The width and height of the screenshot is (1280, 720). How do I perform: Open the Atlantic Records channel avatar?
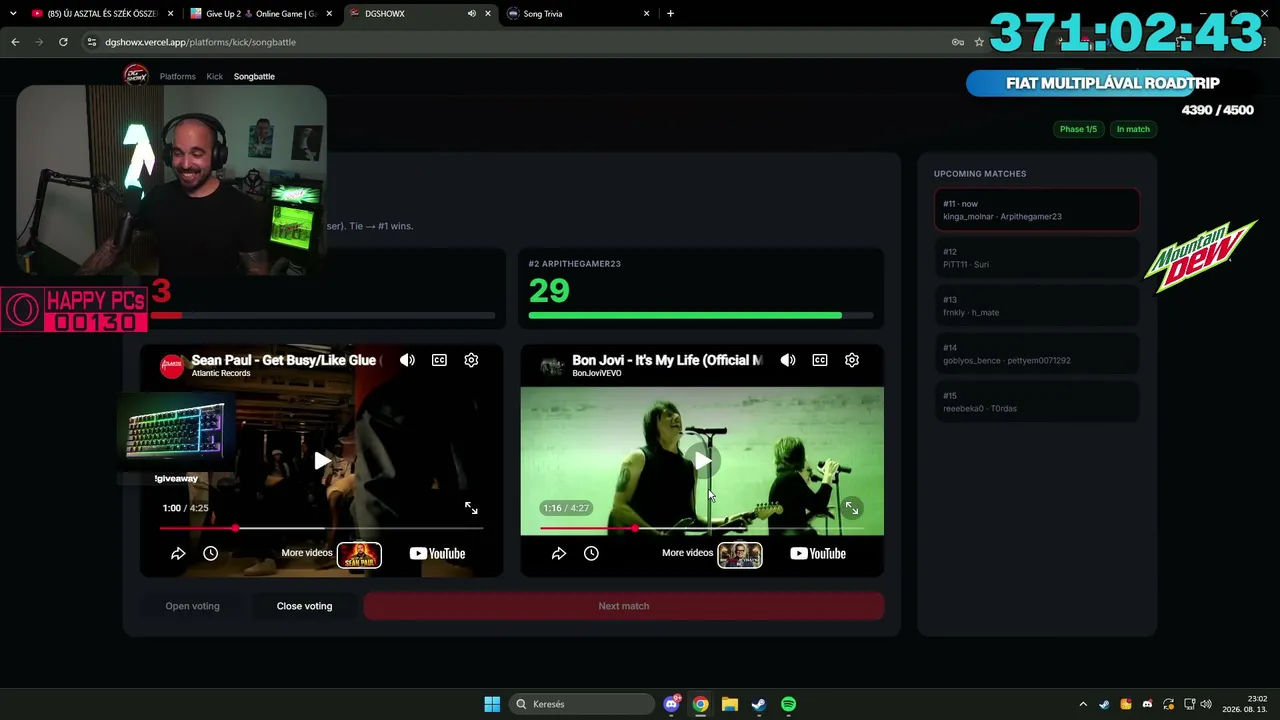172,365
